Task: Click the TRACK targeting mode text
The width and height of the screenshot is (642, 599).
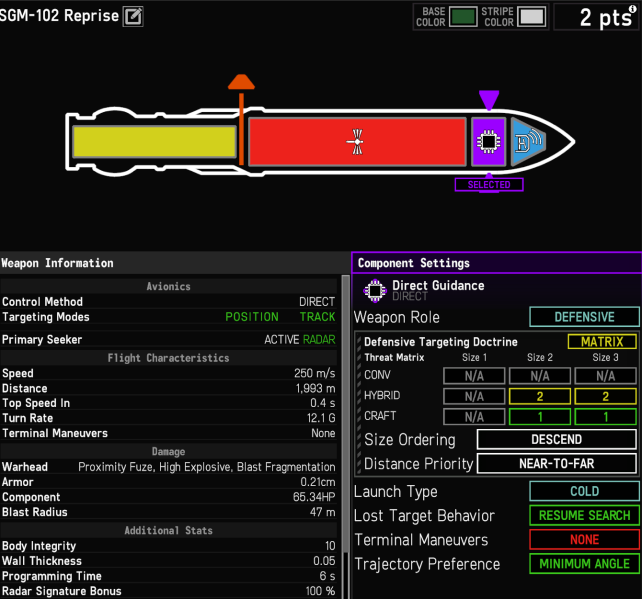Action: point(317,317)
